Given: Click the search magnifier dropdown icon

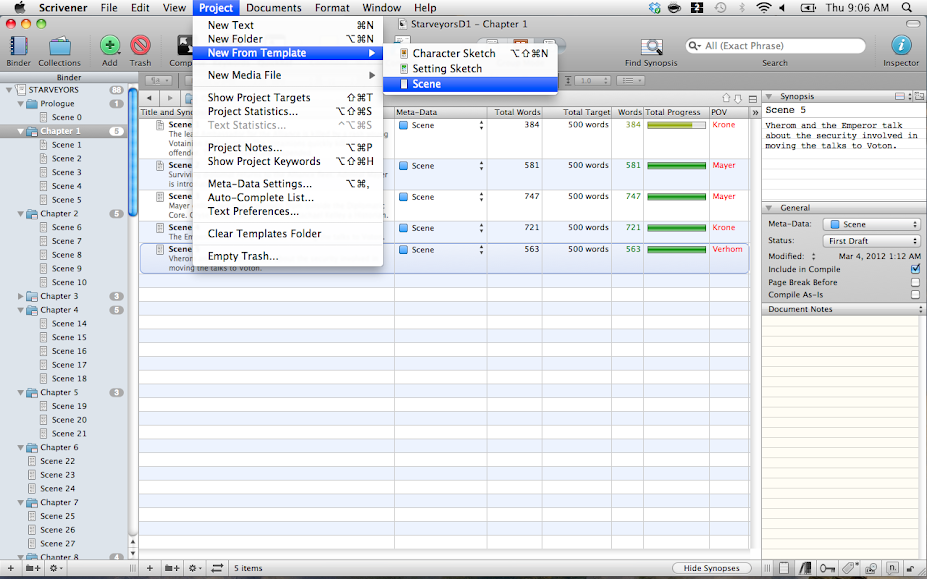Looking at the screenshot, I should click(x=695, y=46).
